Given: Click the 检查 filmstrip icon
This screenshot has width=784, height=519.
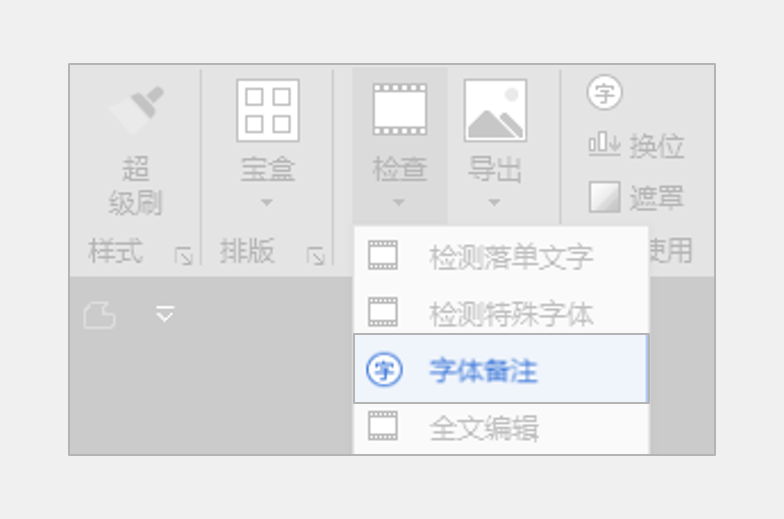Looking at the screenshot, I should 400,110.
